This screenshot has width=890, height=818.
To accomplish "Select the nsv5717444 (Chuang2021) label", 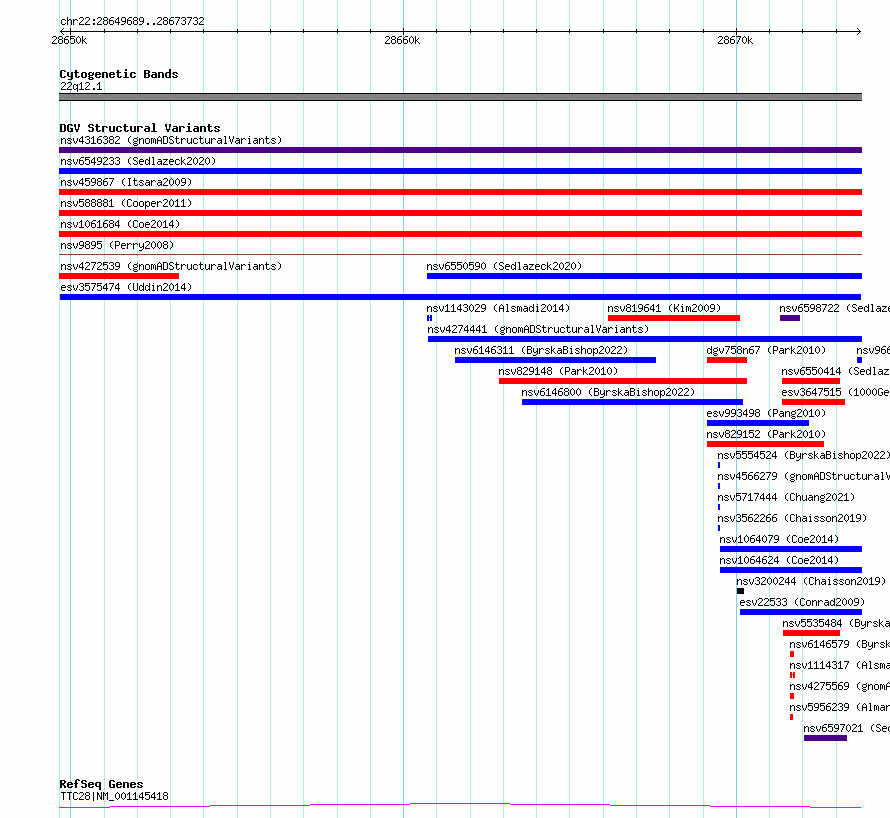I will pos(786,497).
